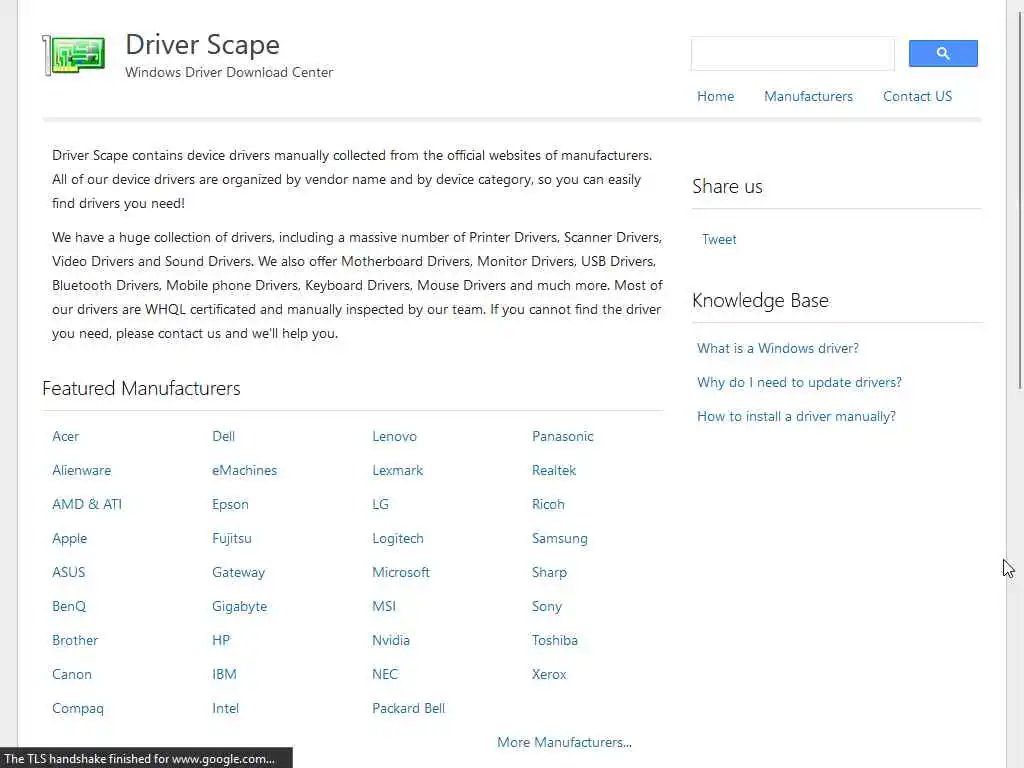Open the Dell manufacturer page
This screenshot has width=1024, height=768.
pos(223,436)
